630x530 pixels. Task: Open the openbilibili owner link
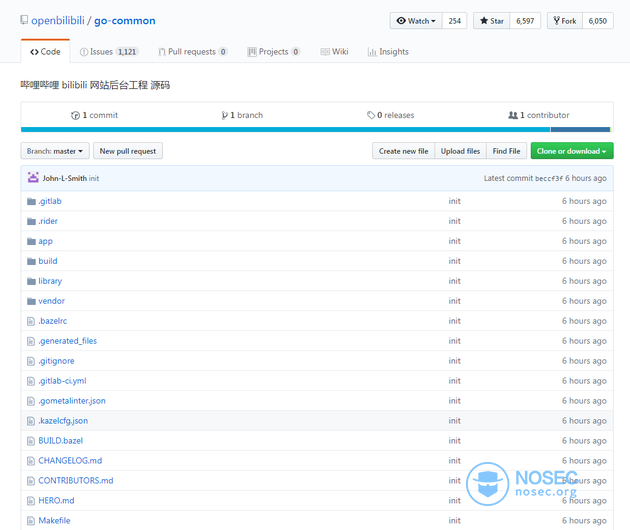[58, 20]
